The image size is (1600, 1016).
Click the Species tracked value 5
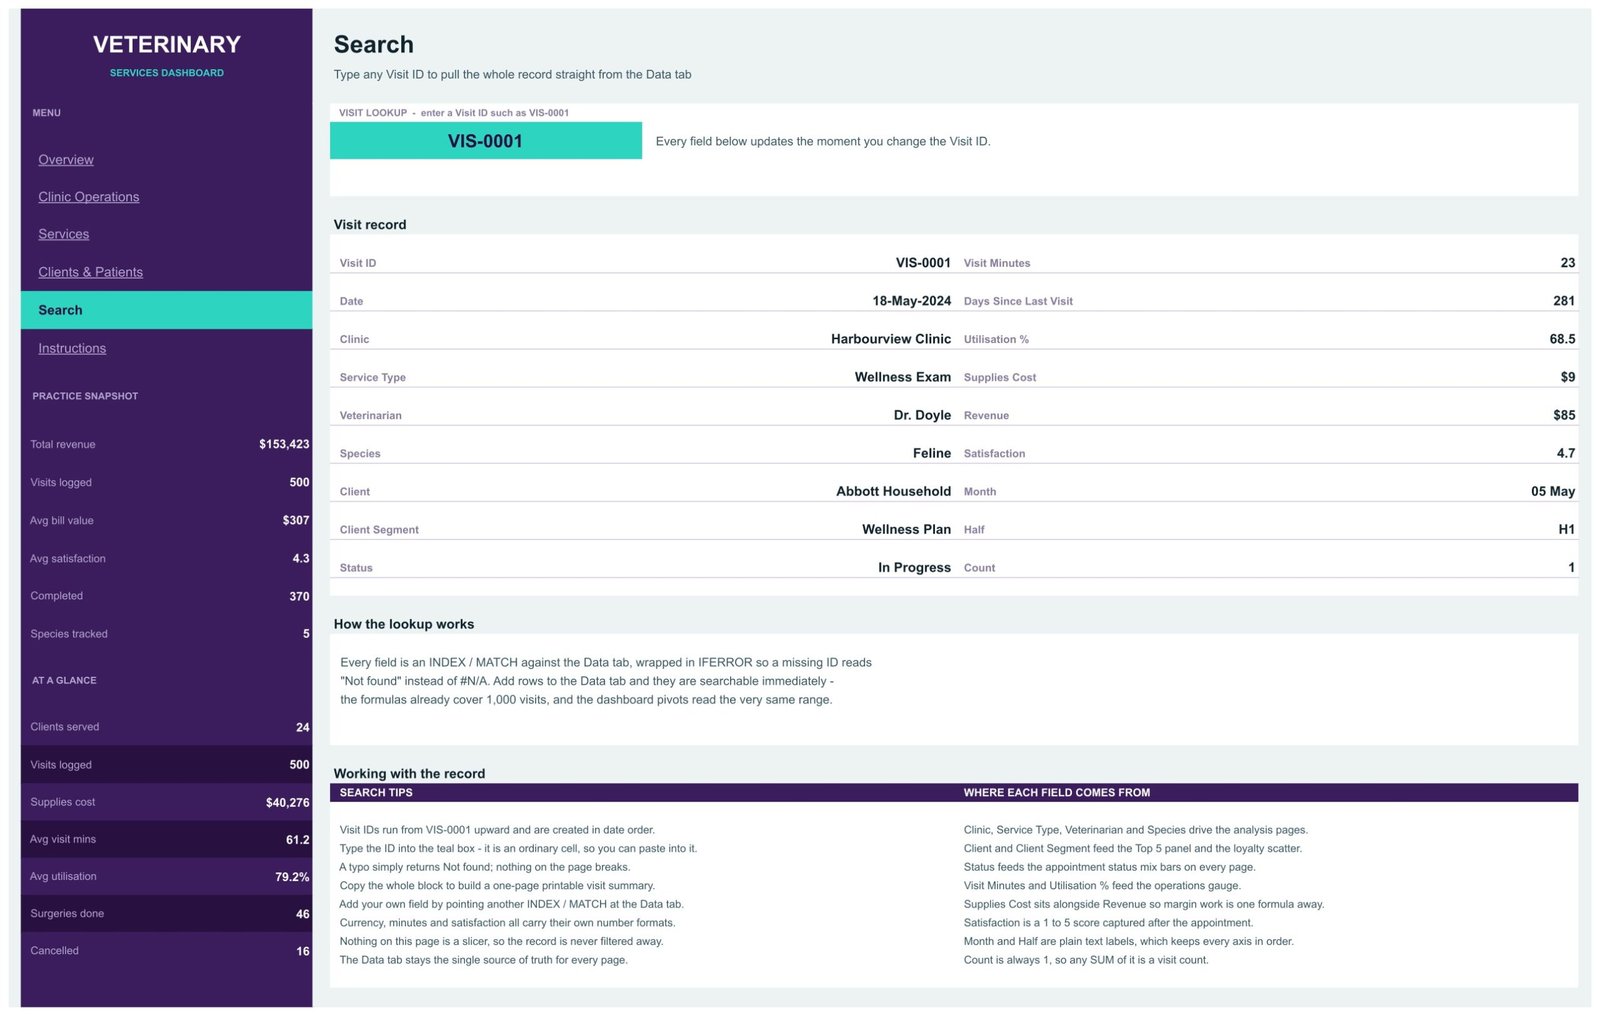click(x=306, y=634)
